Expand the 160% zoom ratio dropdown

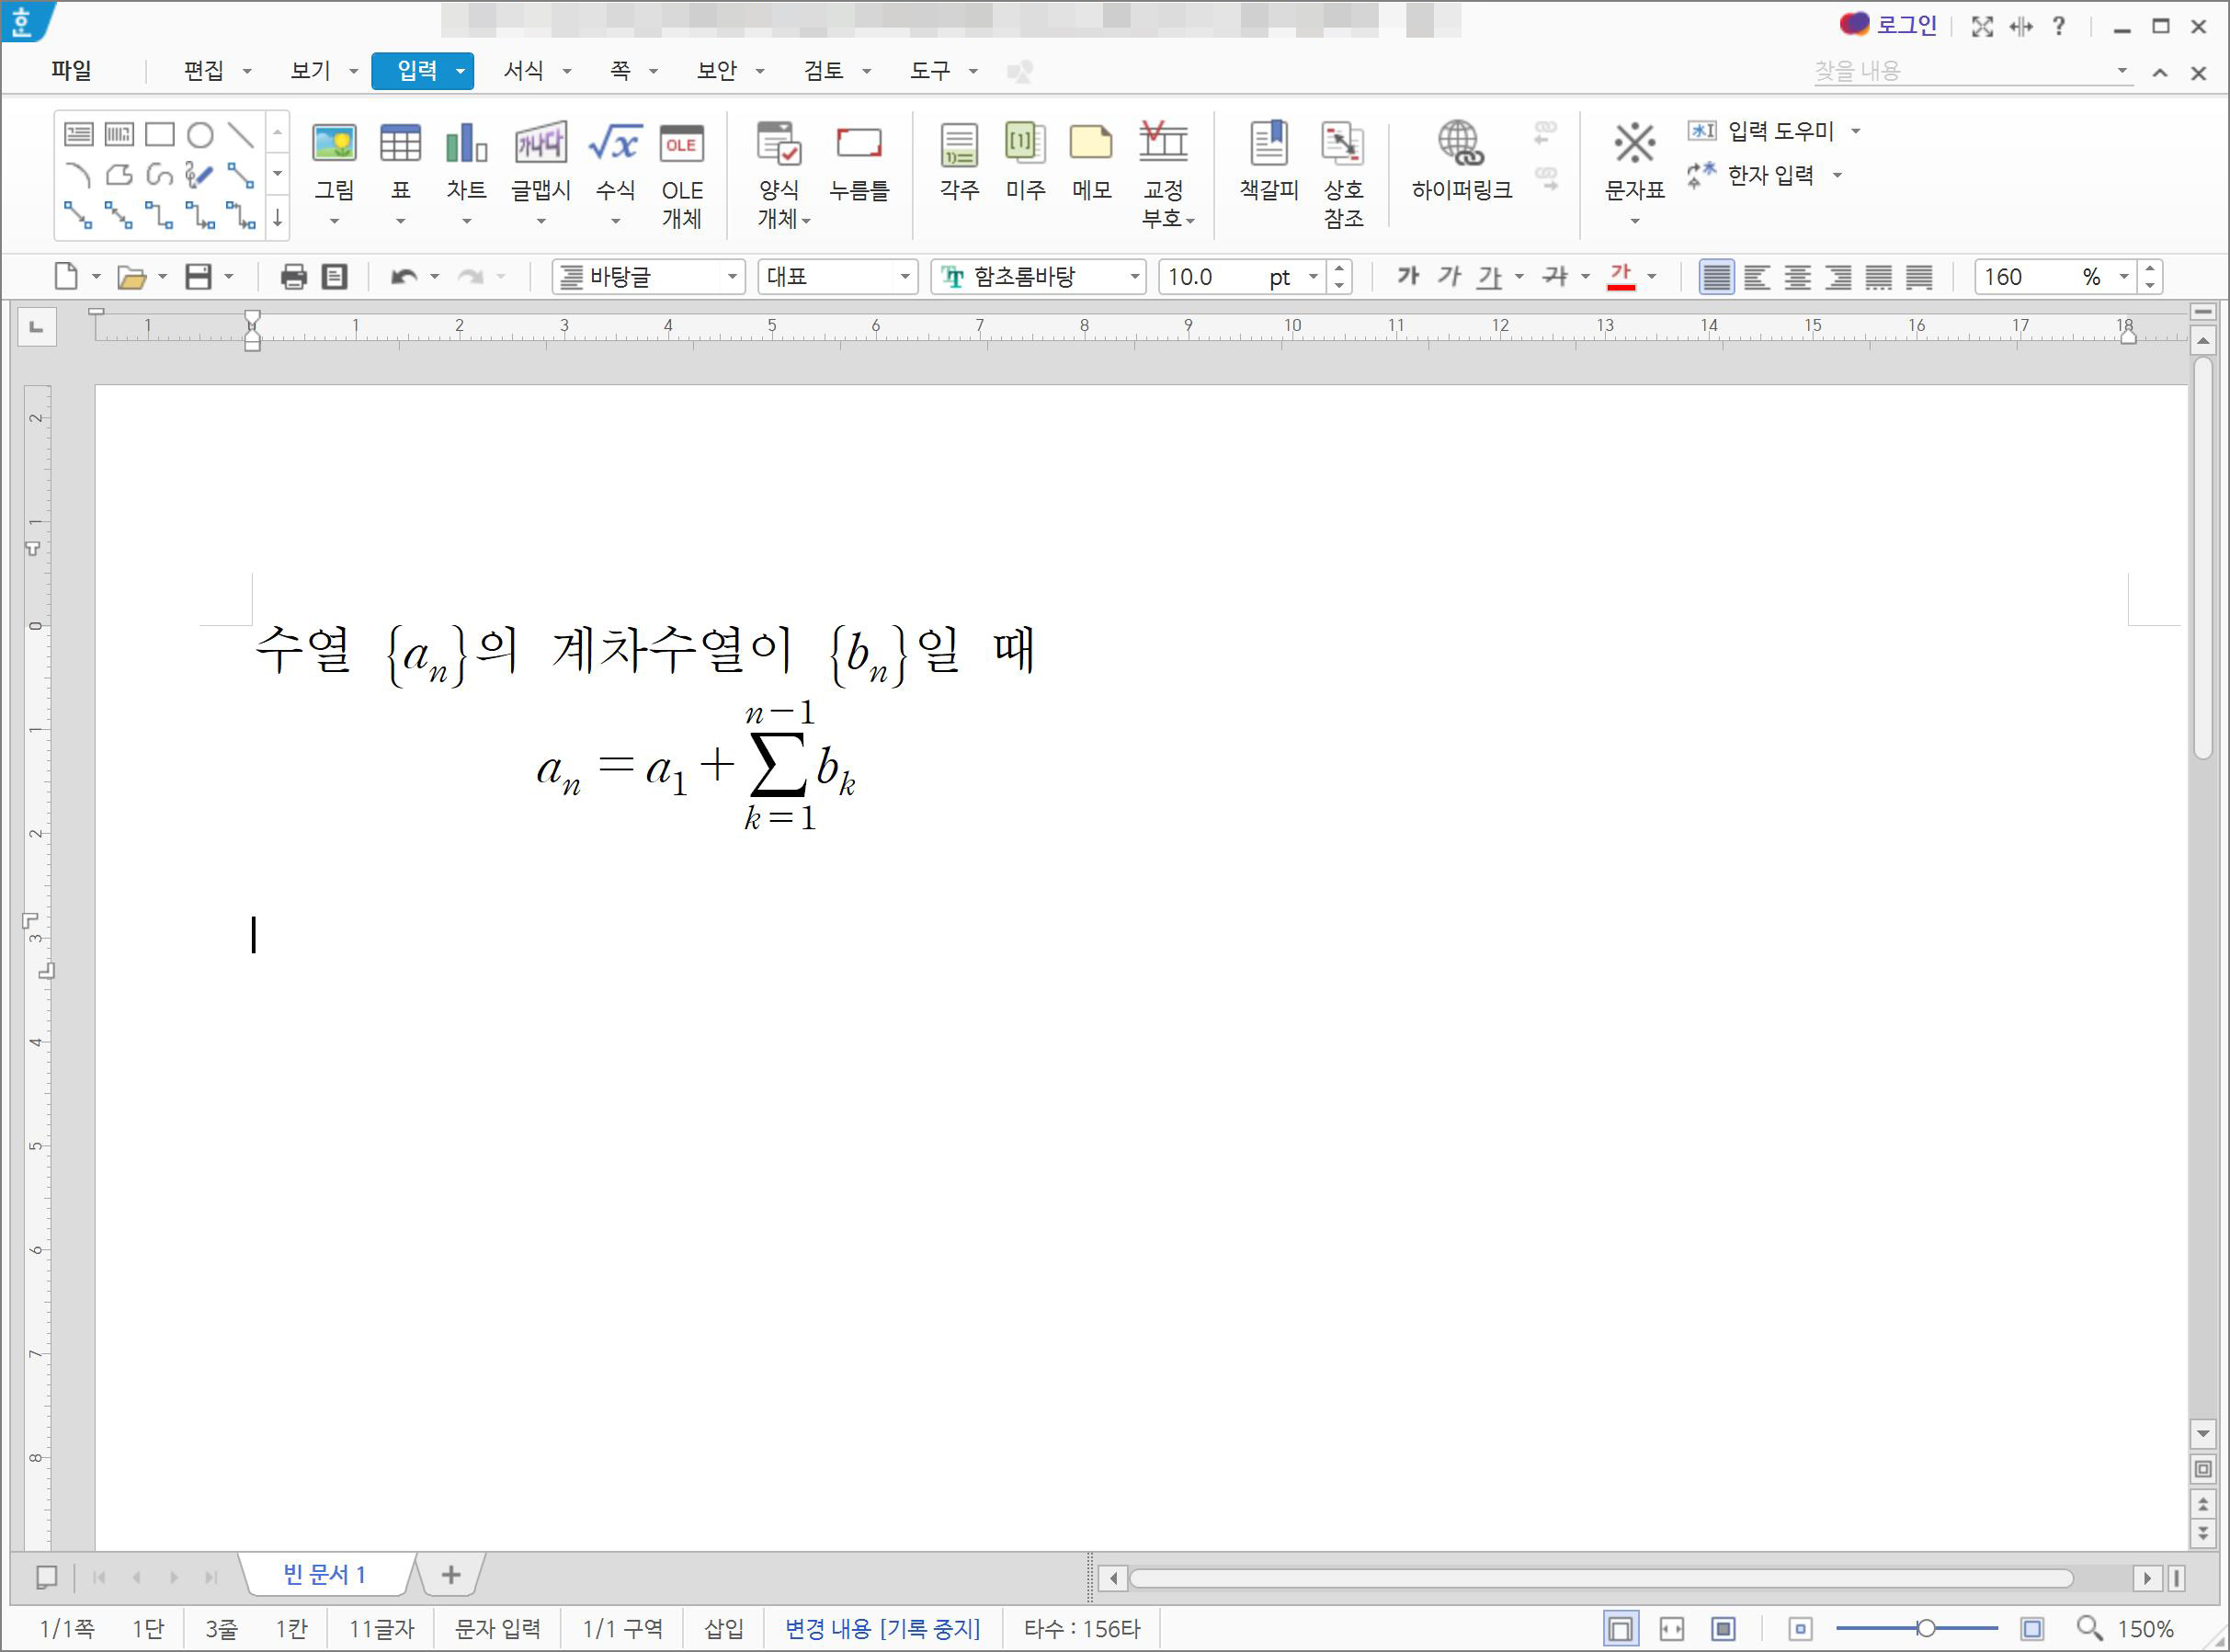click(x=2124, y=277)
